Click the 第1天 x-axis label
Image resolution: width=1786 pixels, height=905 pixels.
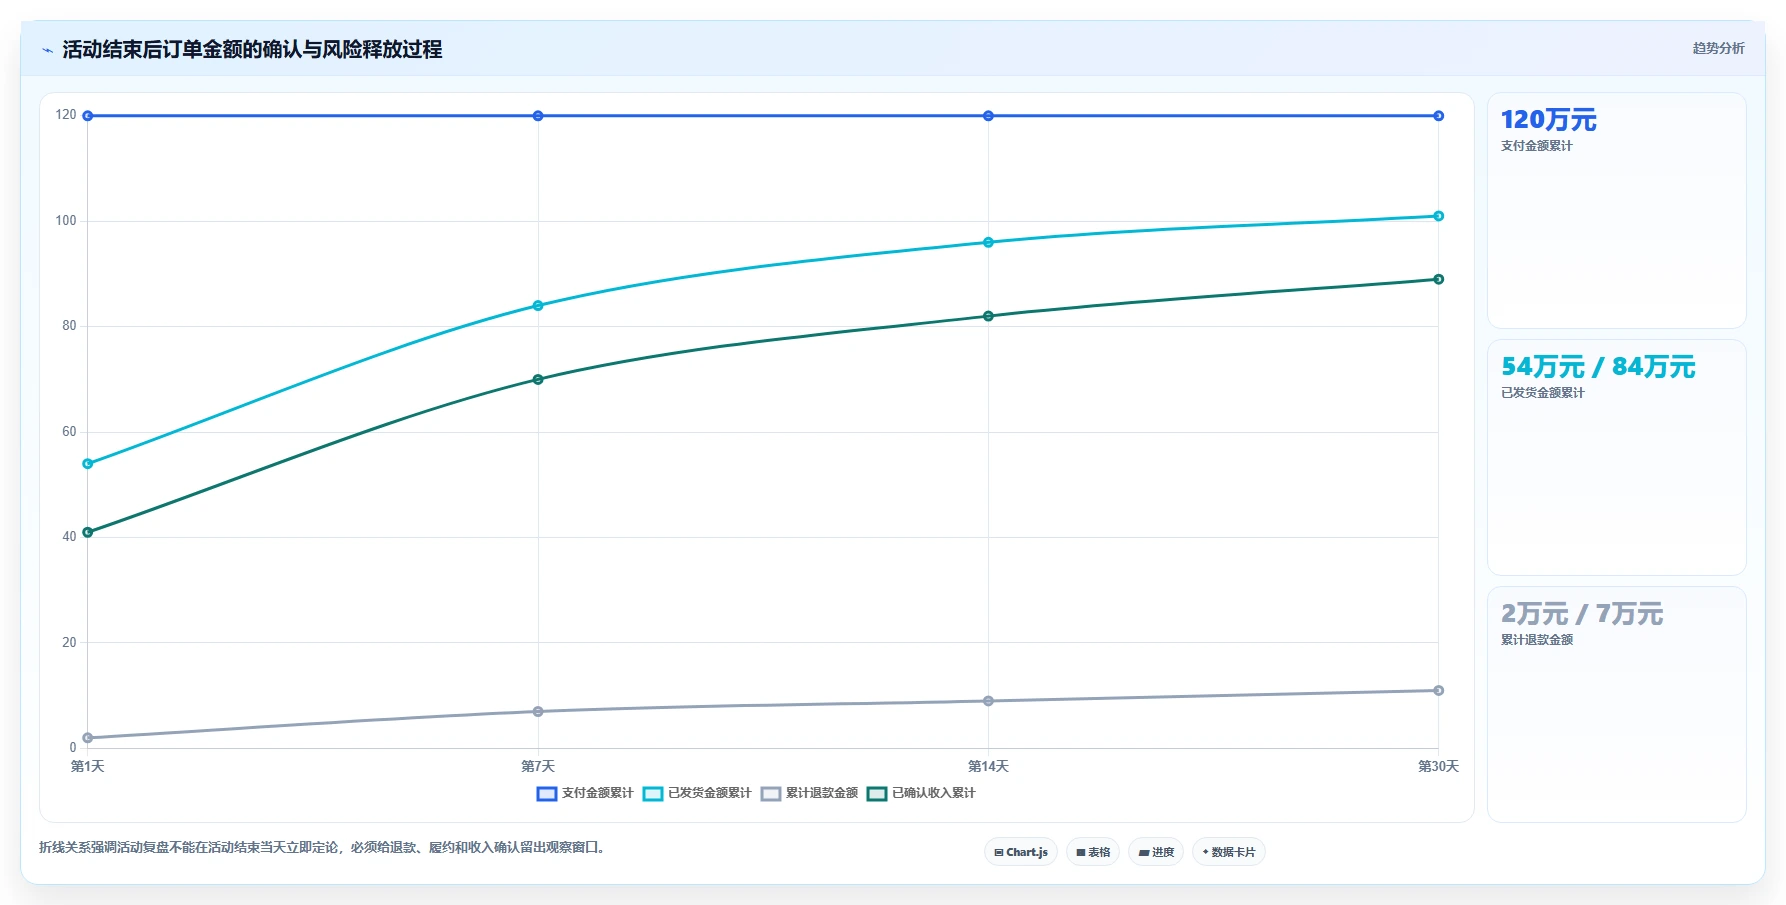(x=88, y=767)
